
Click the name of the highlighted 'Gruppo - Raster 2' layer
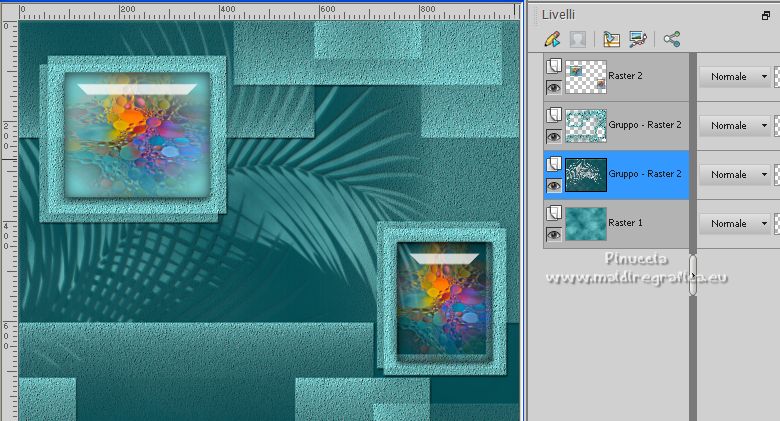pyautogui.click(x=645, y=174)
